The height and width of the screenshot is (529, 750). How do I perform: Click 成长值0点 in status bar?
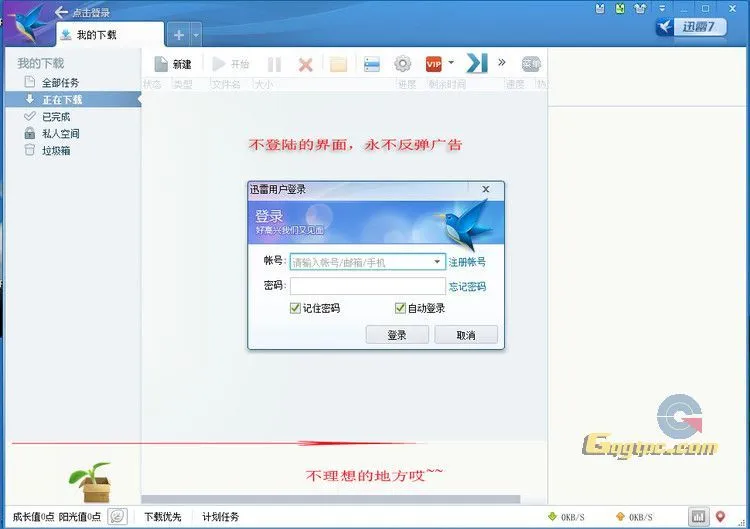33,517
